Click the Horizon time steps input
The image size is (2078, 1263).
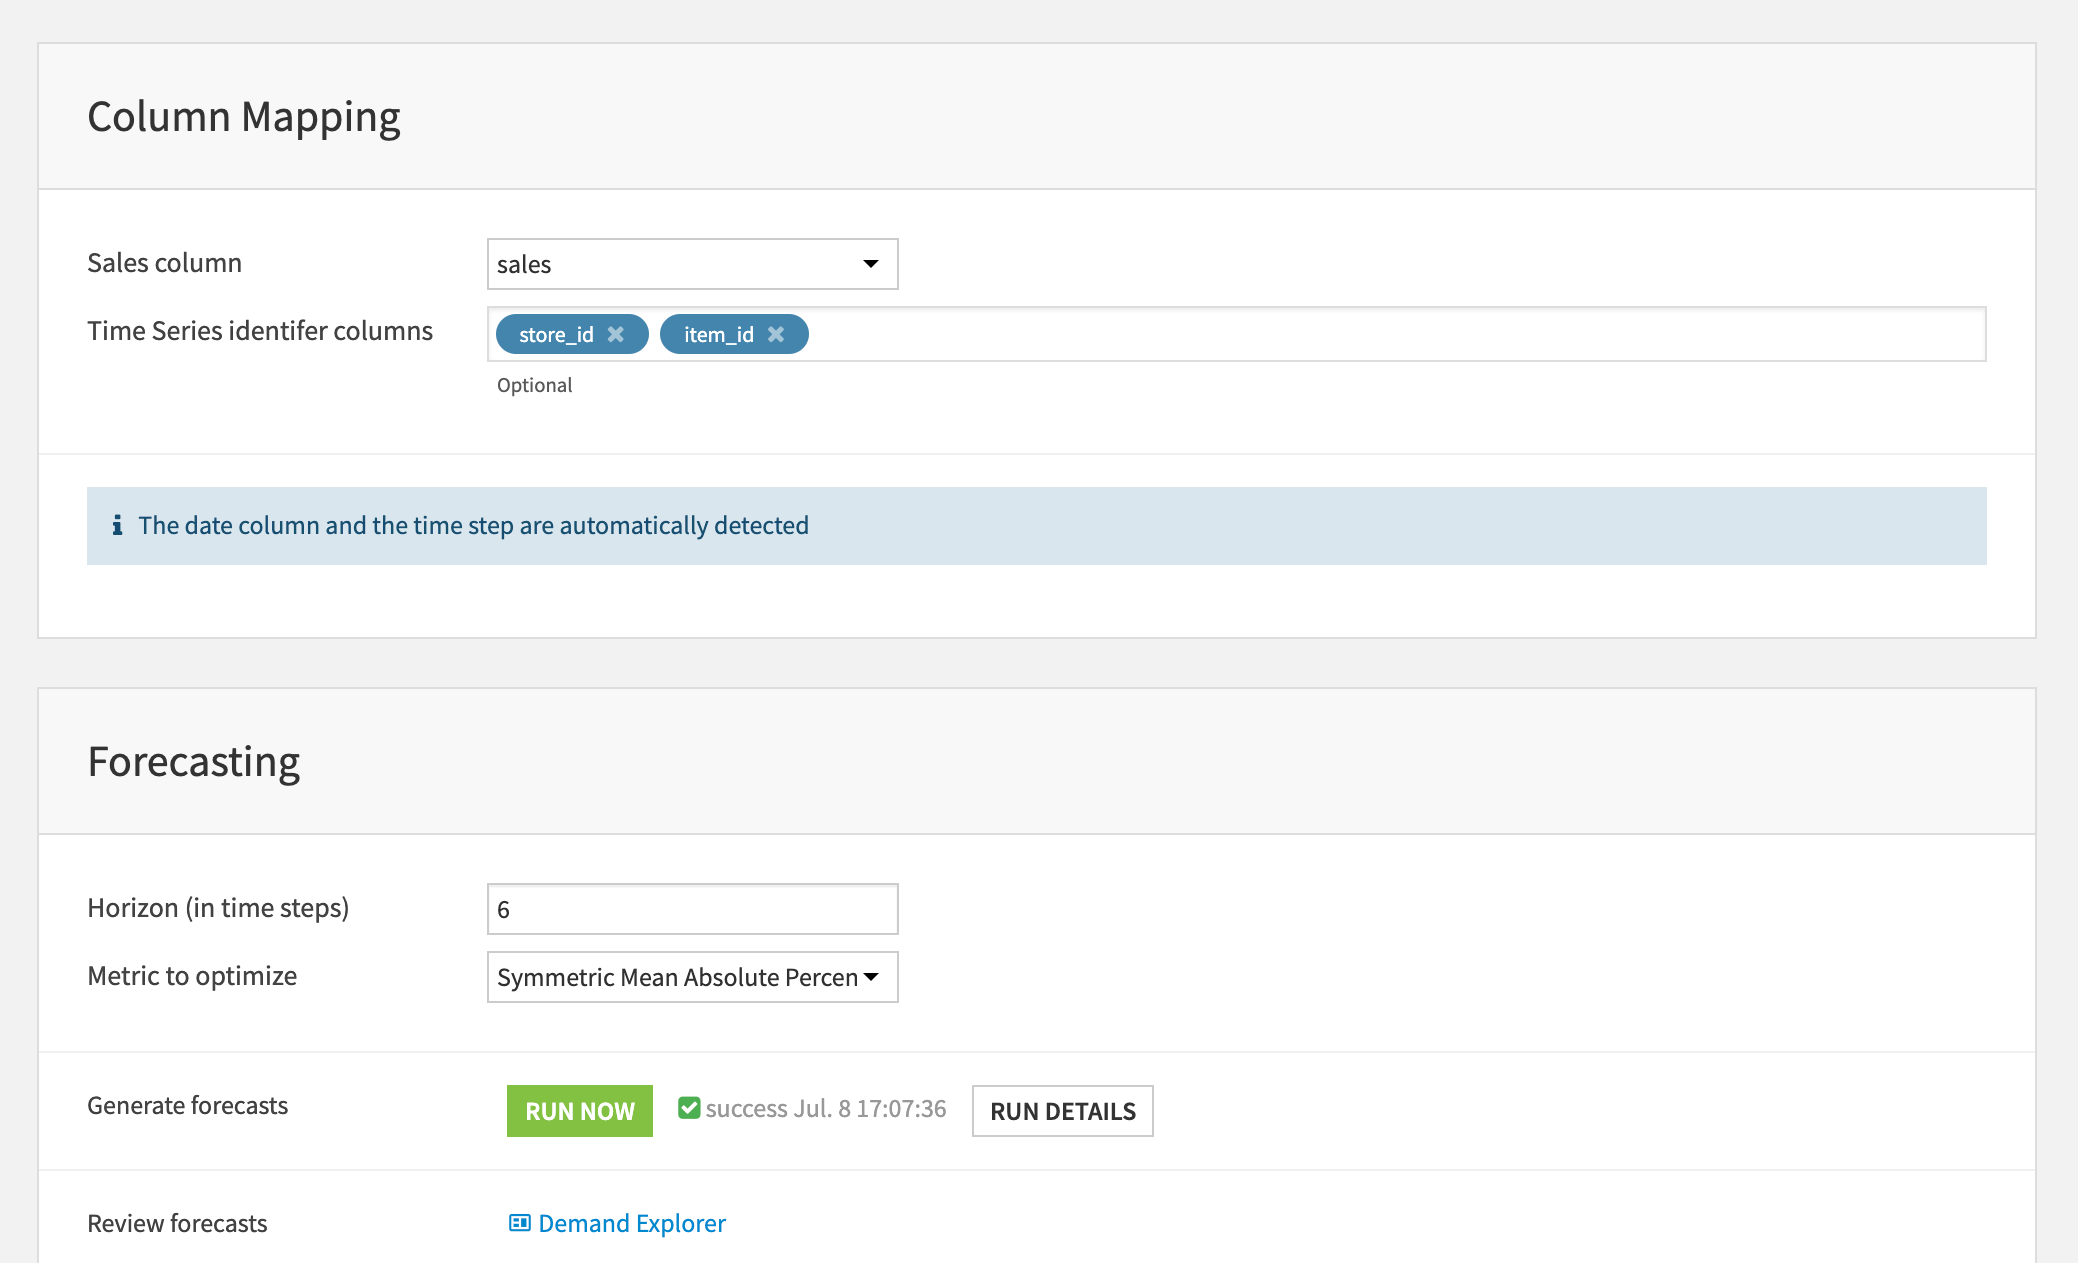(x=692, y=909)
